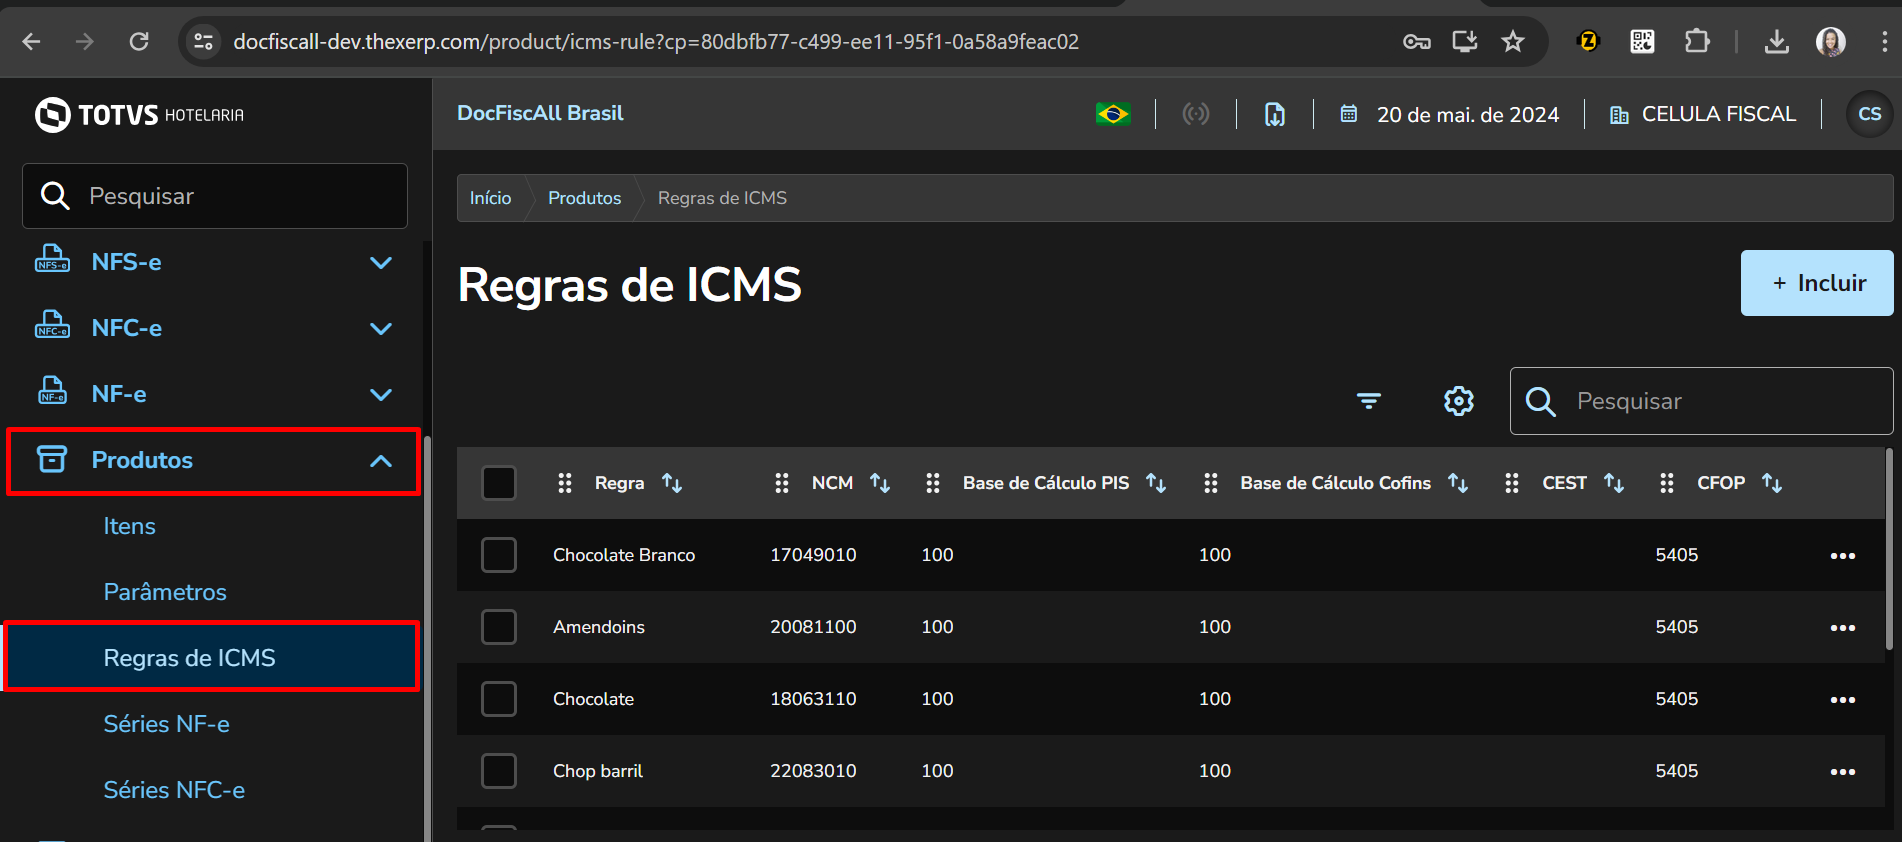The image size is (1902, 842).
Task: Focus the table Pesquisar search field
Action: [1701, 401]
